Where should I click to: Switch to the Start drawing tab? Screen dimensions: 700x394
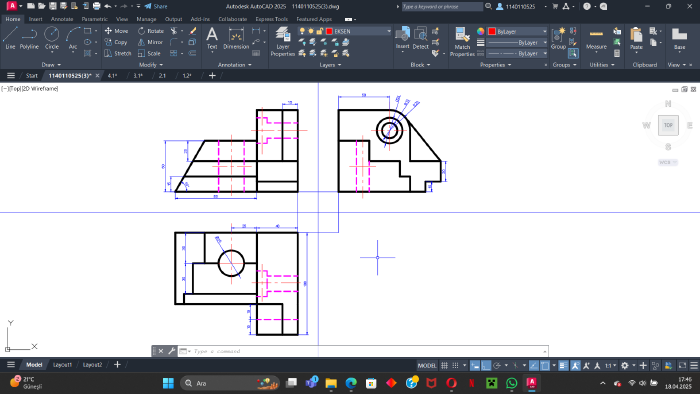click(31, 75)
